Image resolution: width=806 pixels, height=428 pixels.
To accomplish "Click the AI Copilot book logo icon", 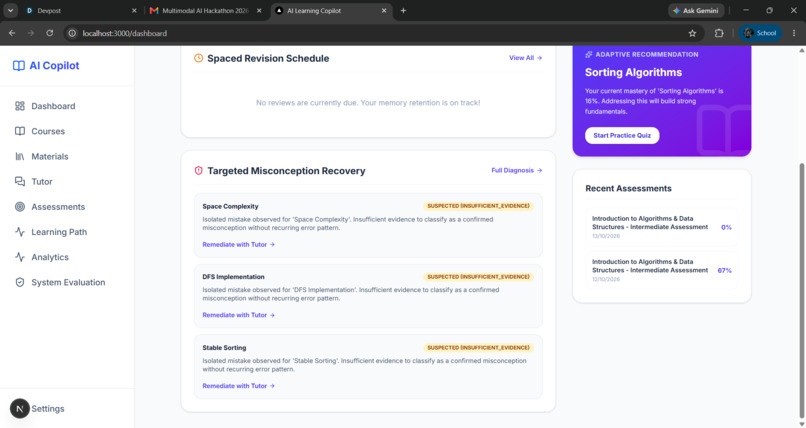I will coord(19,66).
